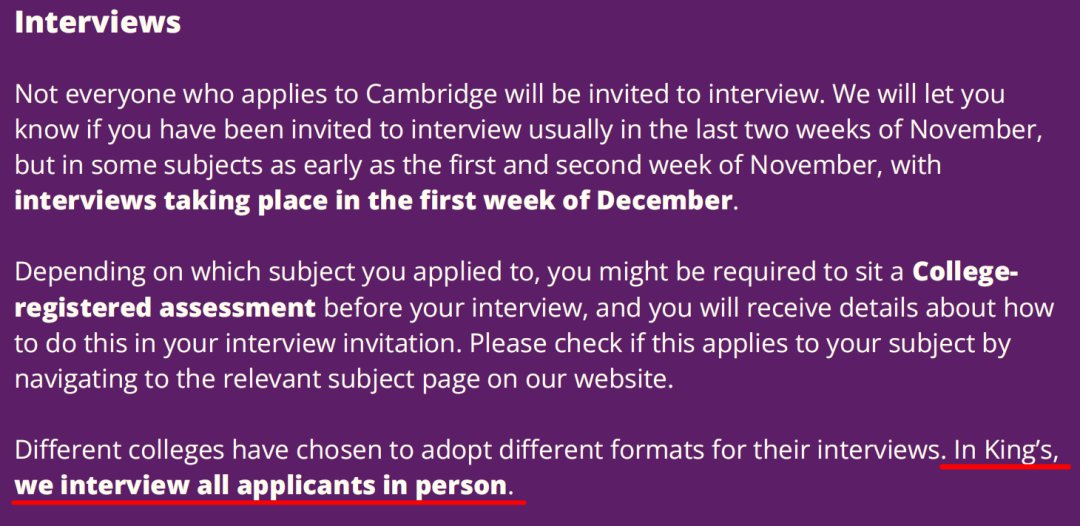Click "we interview all applicants in person"
Viewport: 1080px width, 526px height.
point(261,487)
